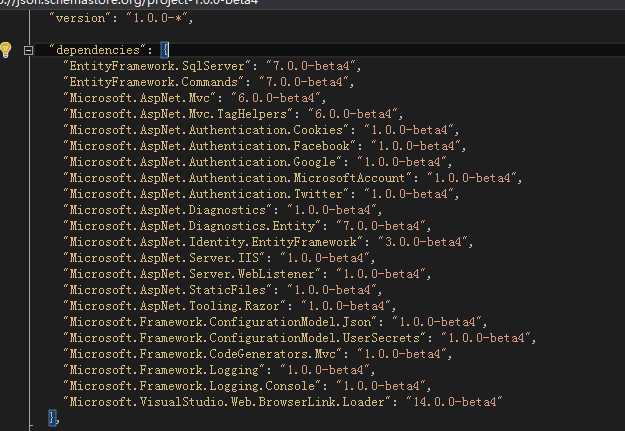The width and height of the screenshot is (625, 431).
Task: Click "Microsoft.AspNet.Authentication.Twitter" key
Action: (206, 194)
